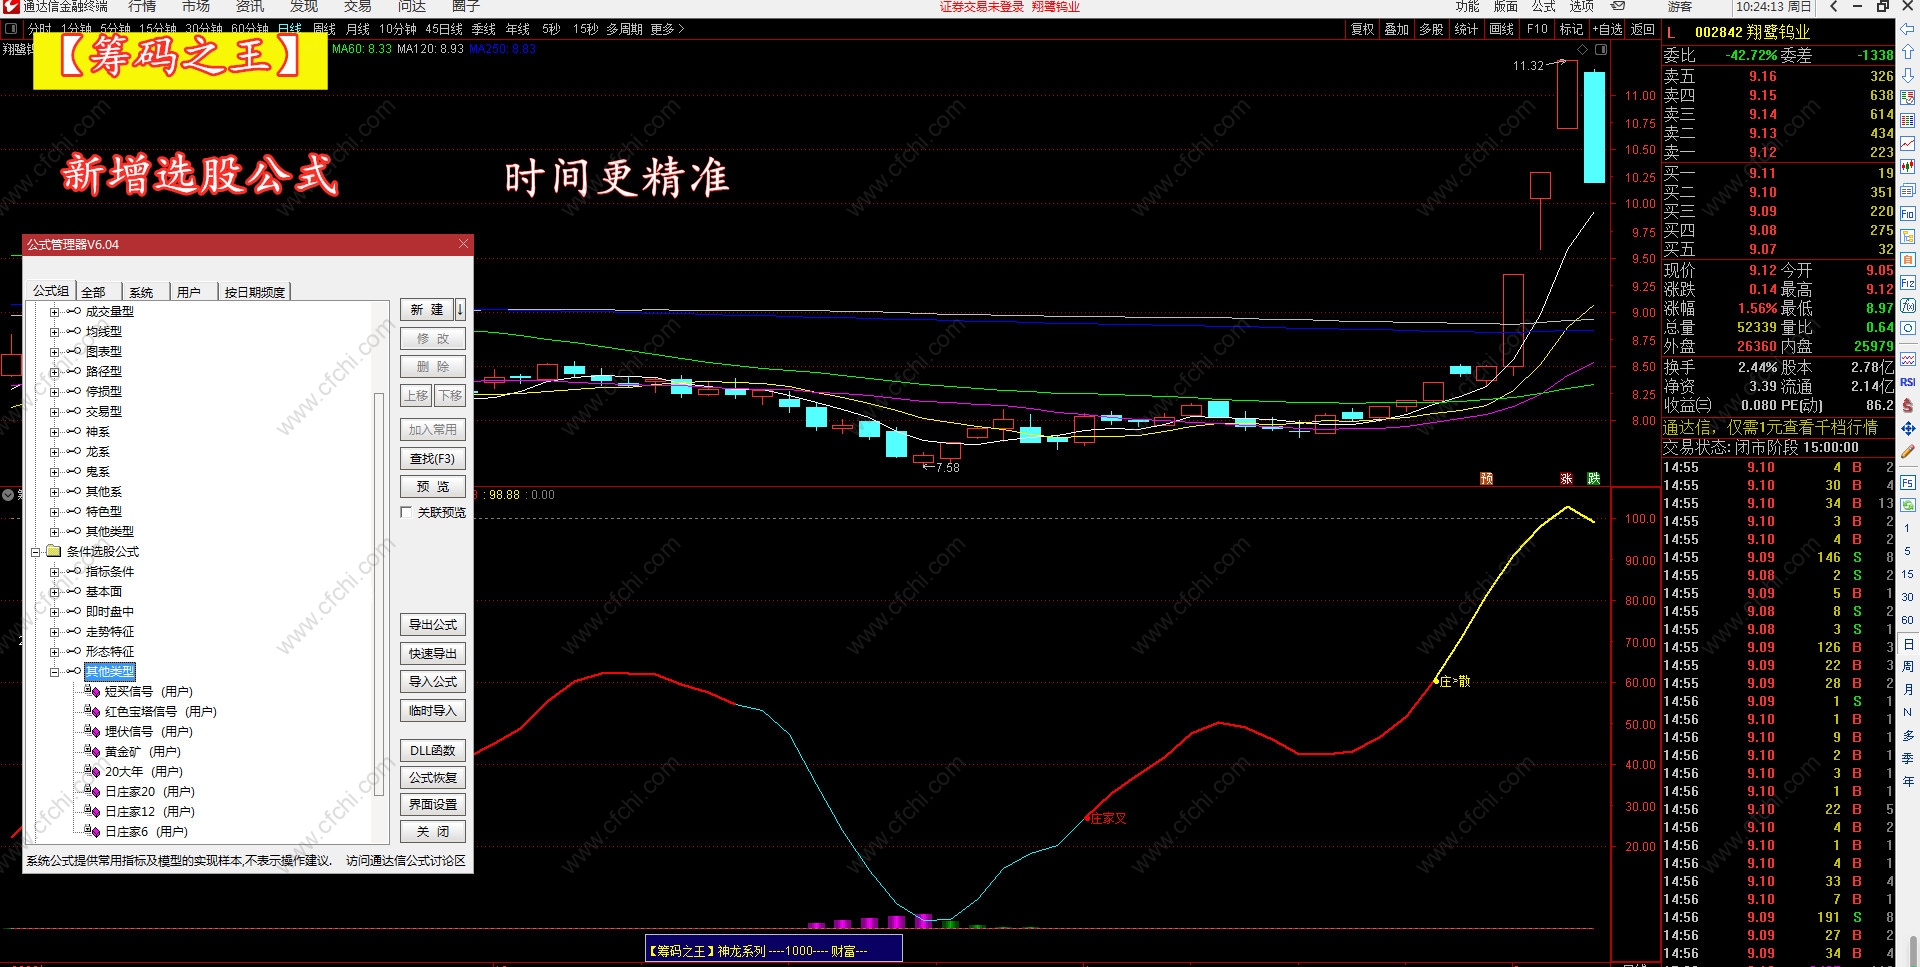Expand the 指标条件 tree node
Screen dimensions: 1920x967
(x=55, y=572)
